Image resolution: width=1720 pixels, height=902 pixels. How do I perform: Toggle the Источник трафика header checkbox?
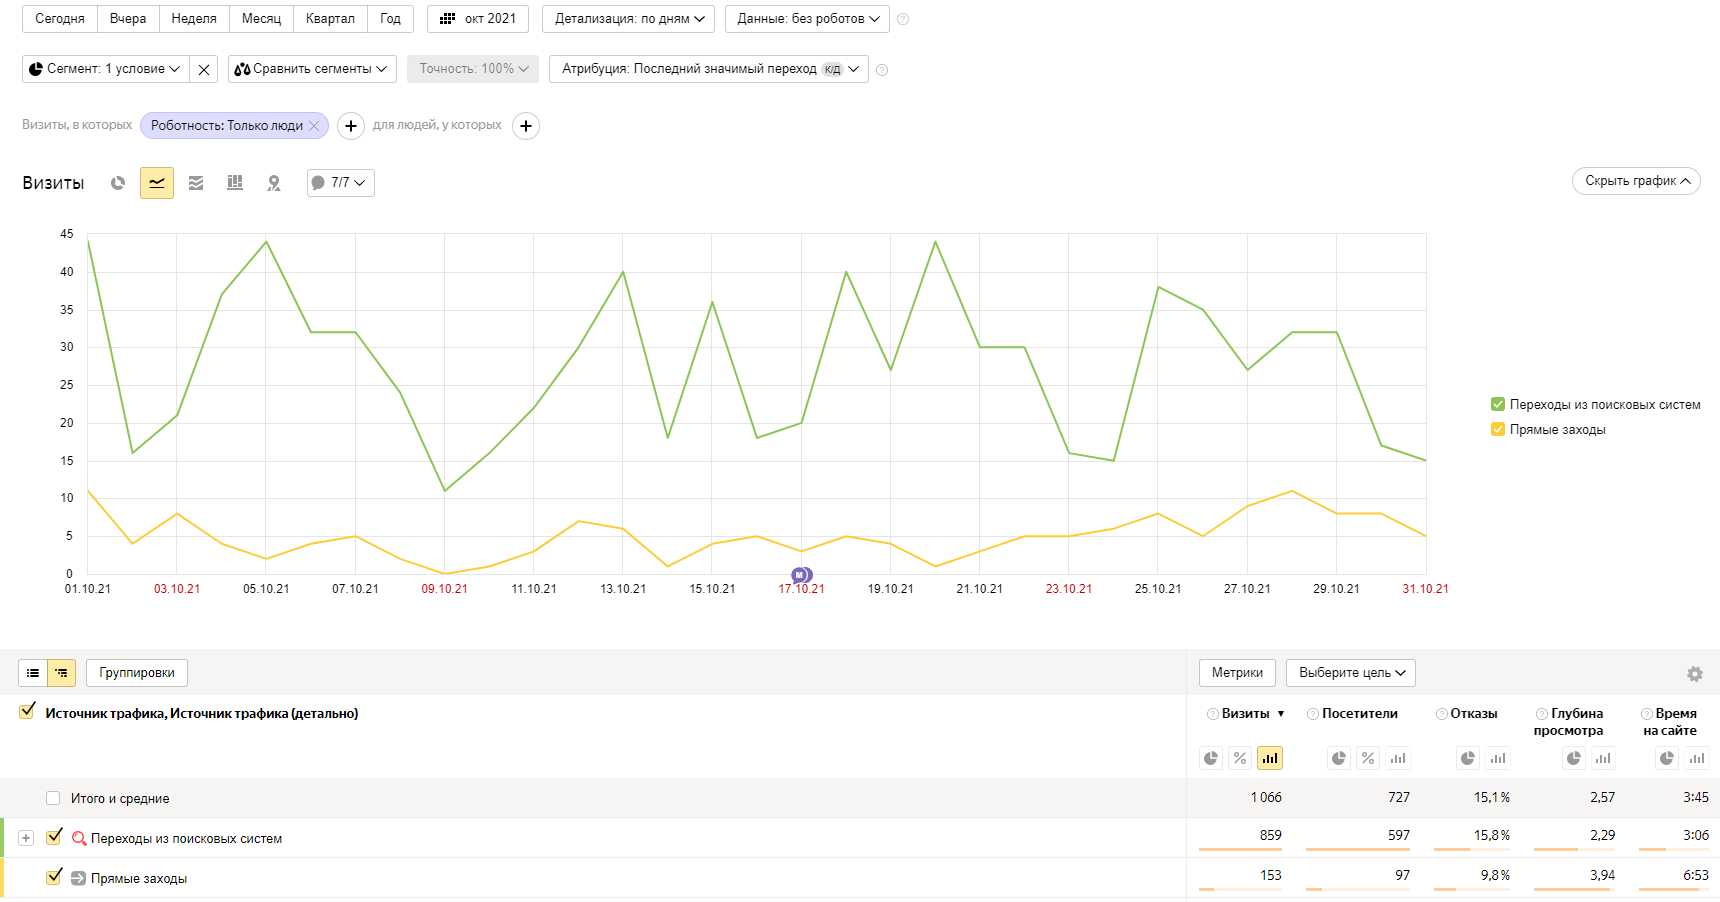[x=27, y=711]
